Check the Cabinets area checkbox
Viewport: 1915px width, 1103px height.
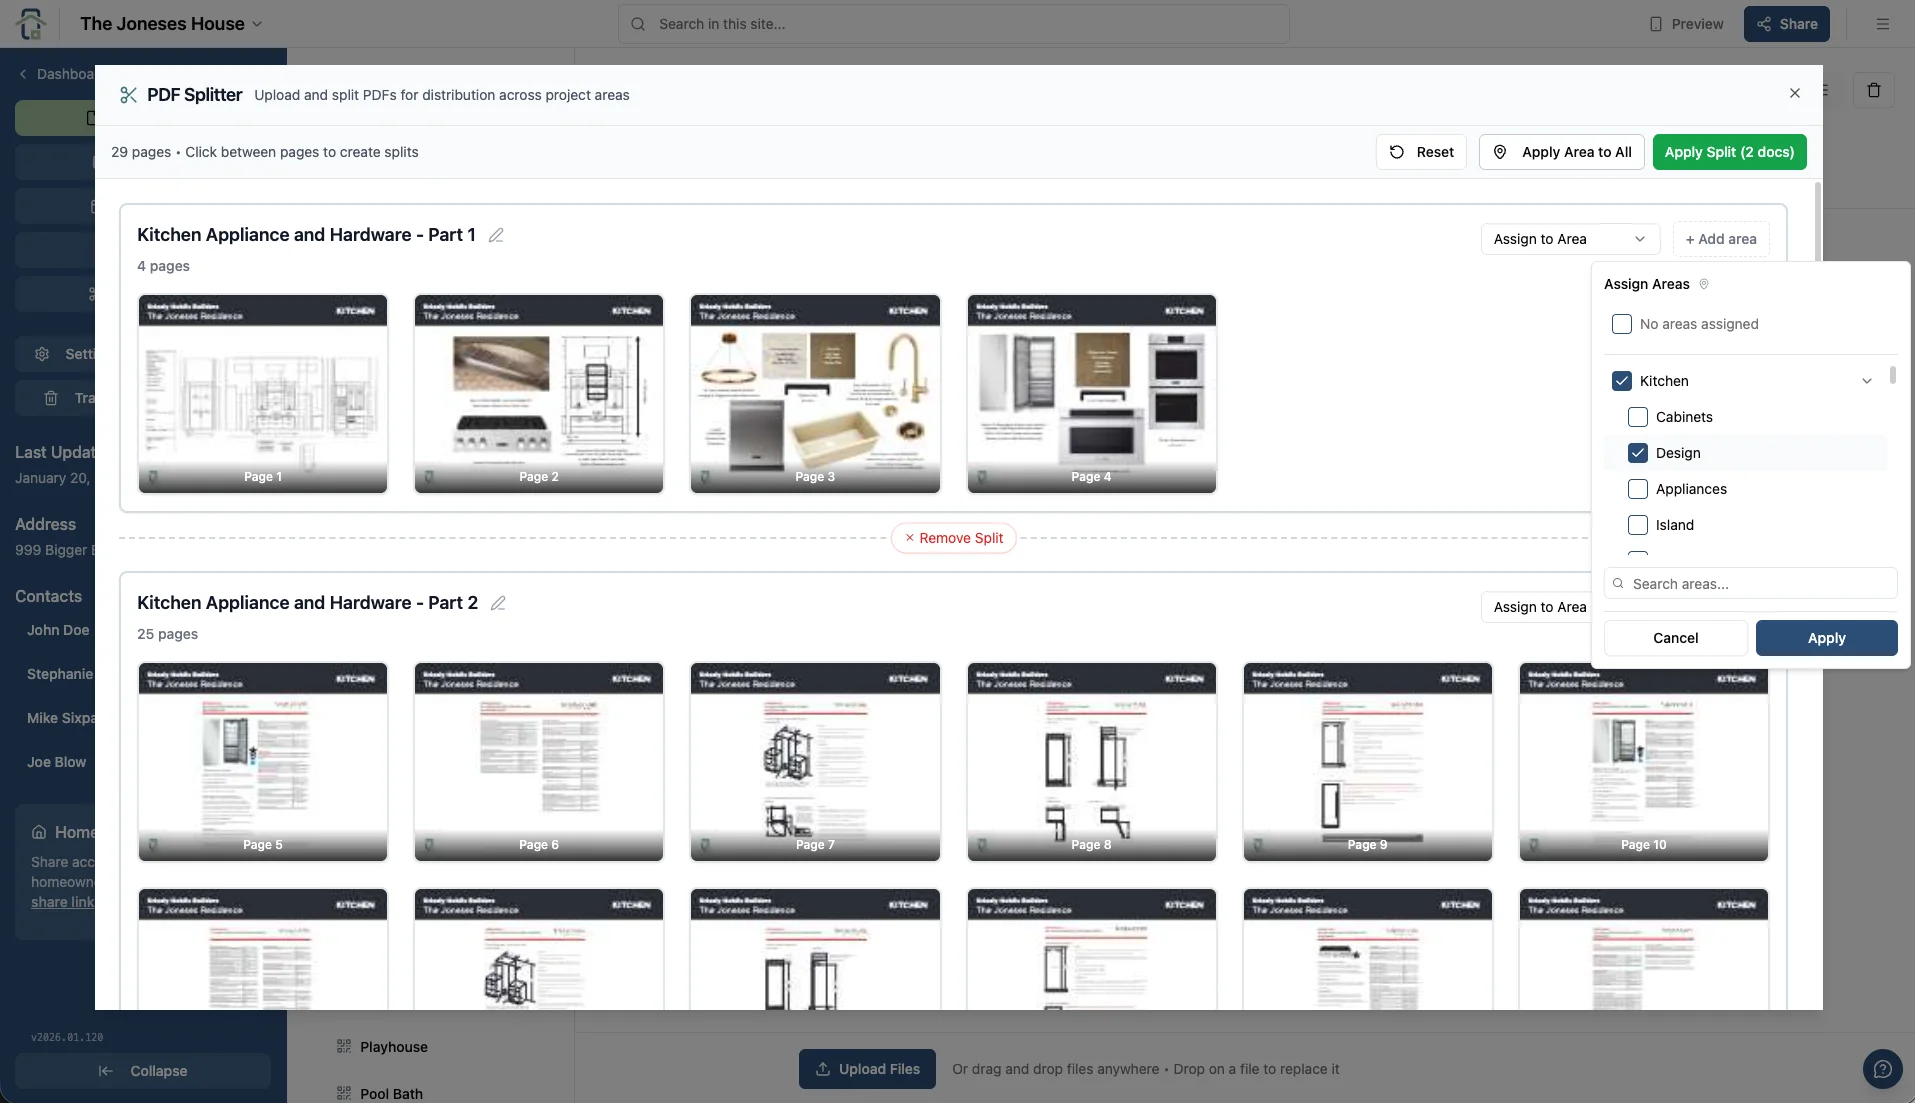tap(1637, 417)
